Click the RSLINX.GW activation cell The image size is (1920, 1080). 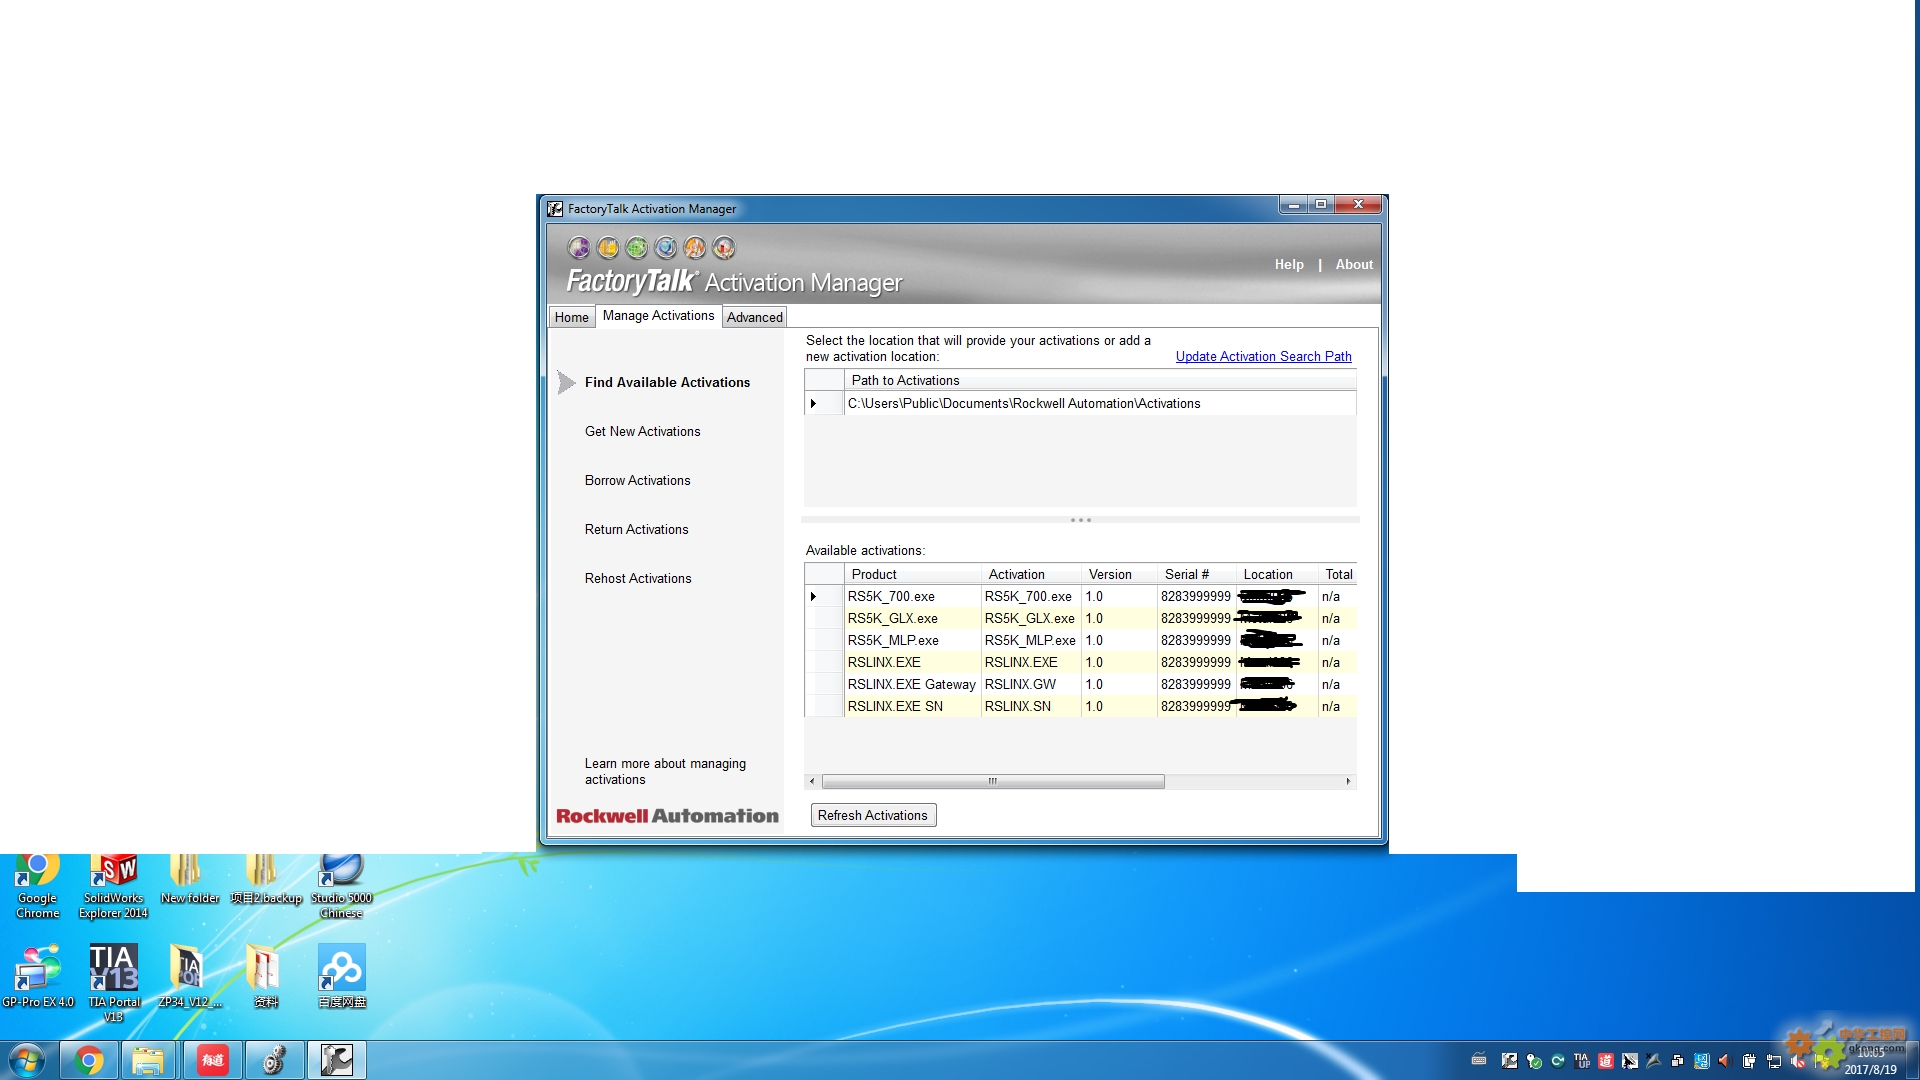click(1031, 685)
